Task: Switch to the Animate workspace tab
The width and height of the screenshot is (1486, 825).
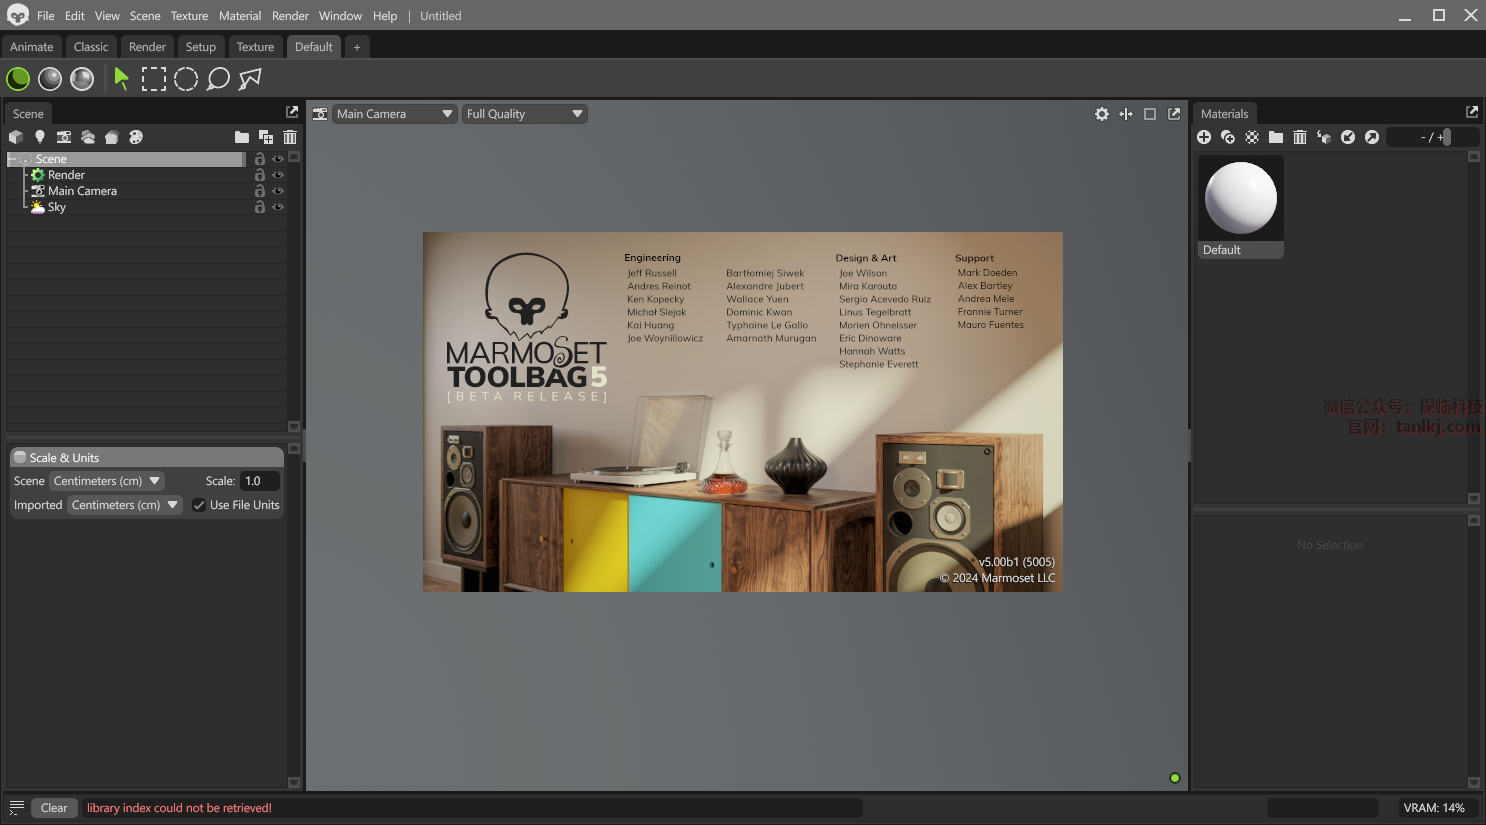Action: coord(32,47)
